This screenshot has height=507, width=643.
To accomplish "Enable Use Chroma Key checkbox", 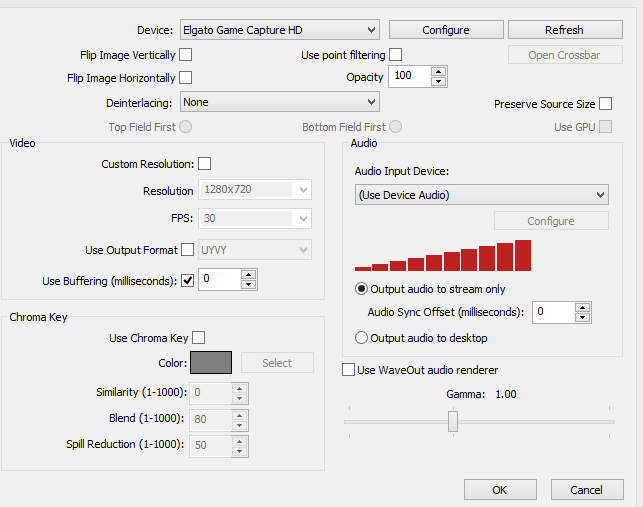I will (x=198, y=338).
